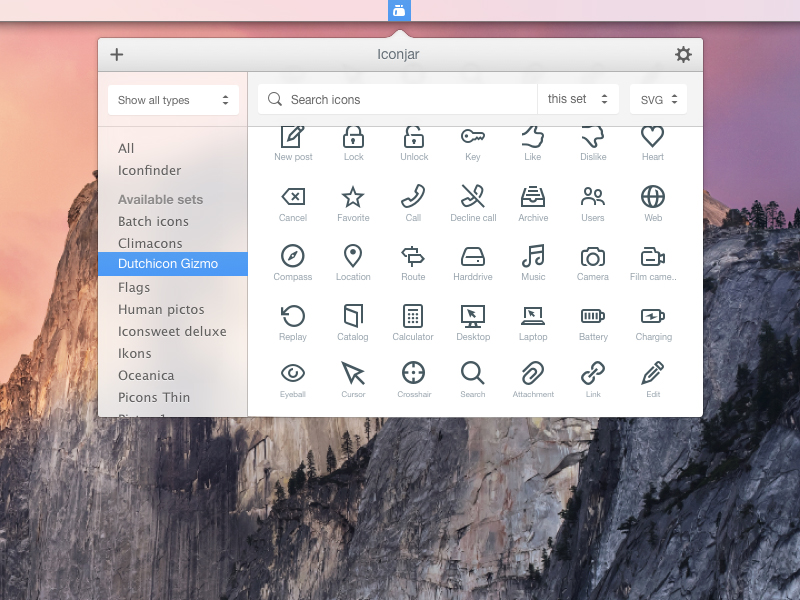This screenshot has height=600, width=800.
Task: Open the SVG format dropdown
Action: tap(658, 99)
